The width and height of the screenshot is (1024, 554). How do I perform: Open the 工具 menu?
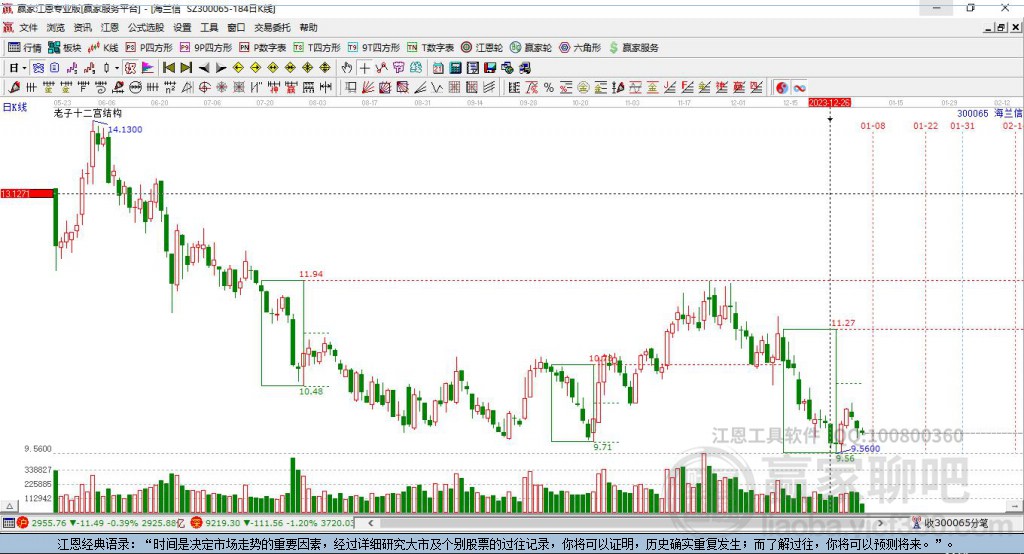point(209,27)
